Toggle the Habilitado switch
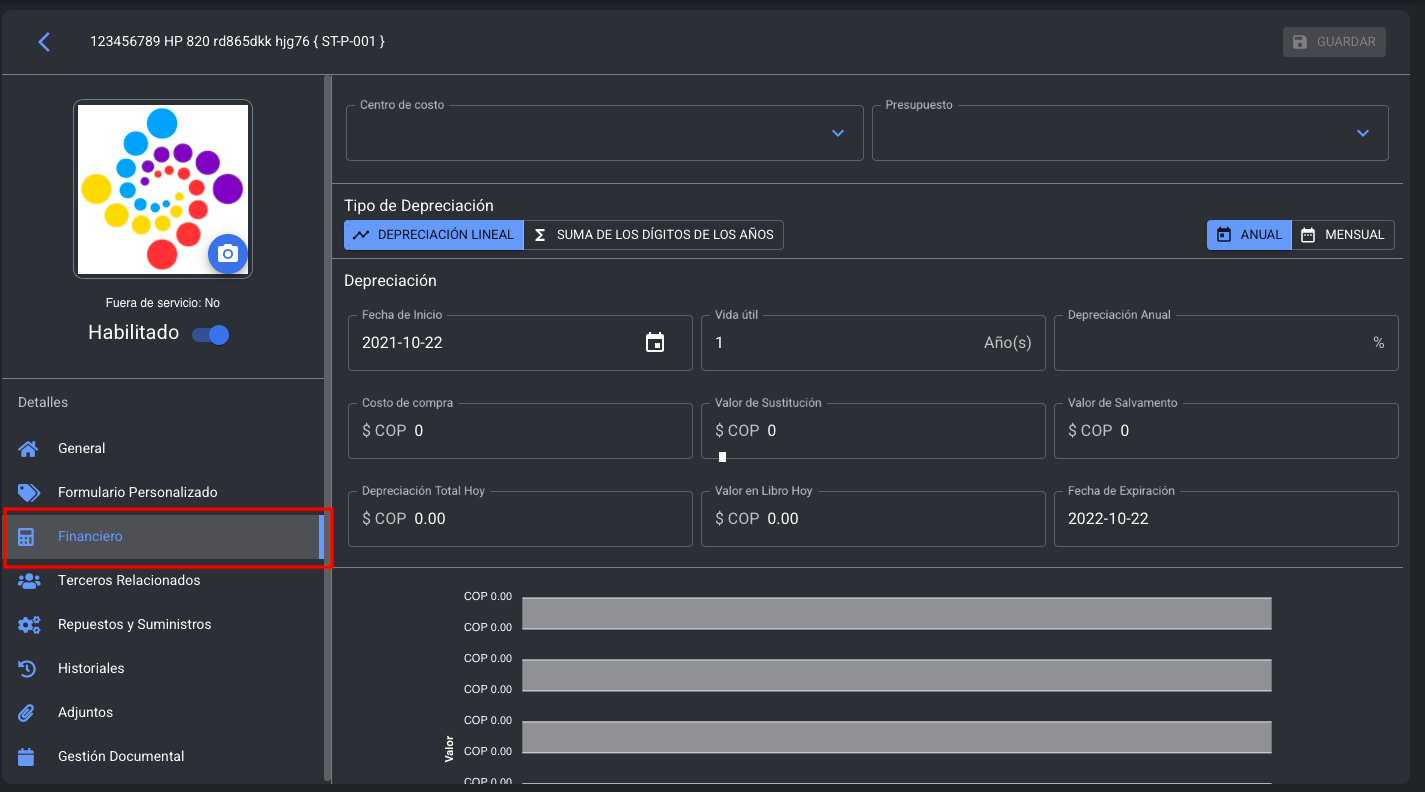The height and width of the screenshot is (792, 1425). click(x=211, y=335)
